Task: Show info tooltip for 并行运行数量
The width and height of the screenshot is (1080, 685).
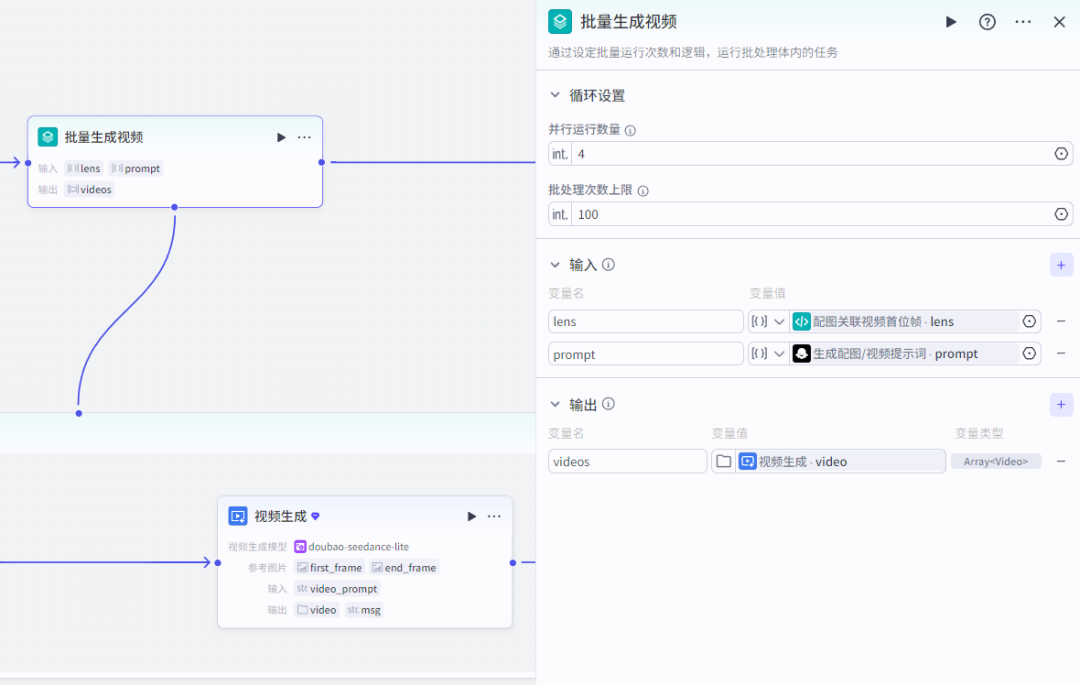Action: click(x=630, y=130)
